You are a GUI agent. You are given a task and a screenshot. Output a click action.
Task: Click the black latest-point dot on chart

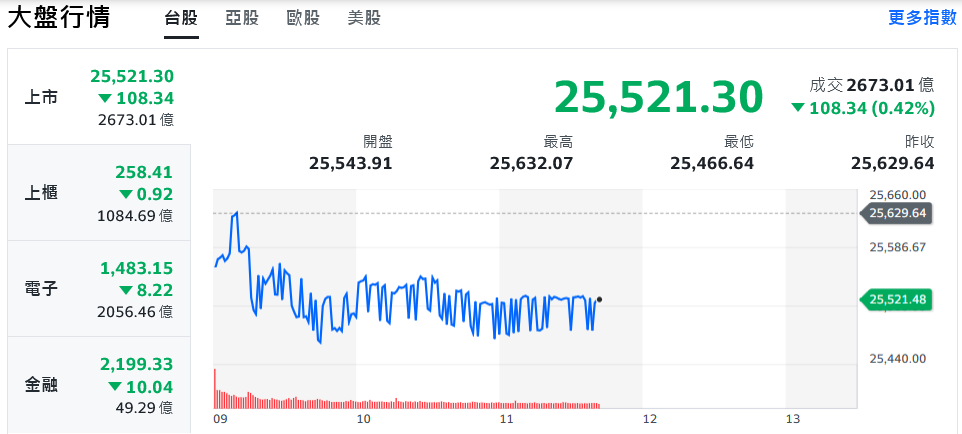[x=599, y=299]
